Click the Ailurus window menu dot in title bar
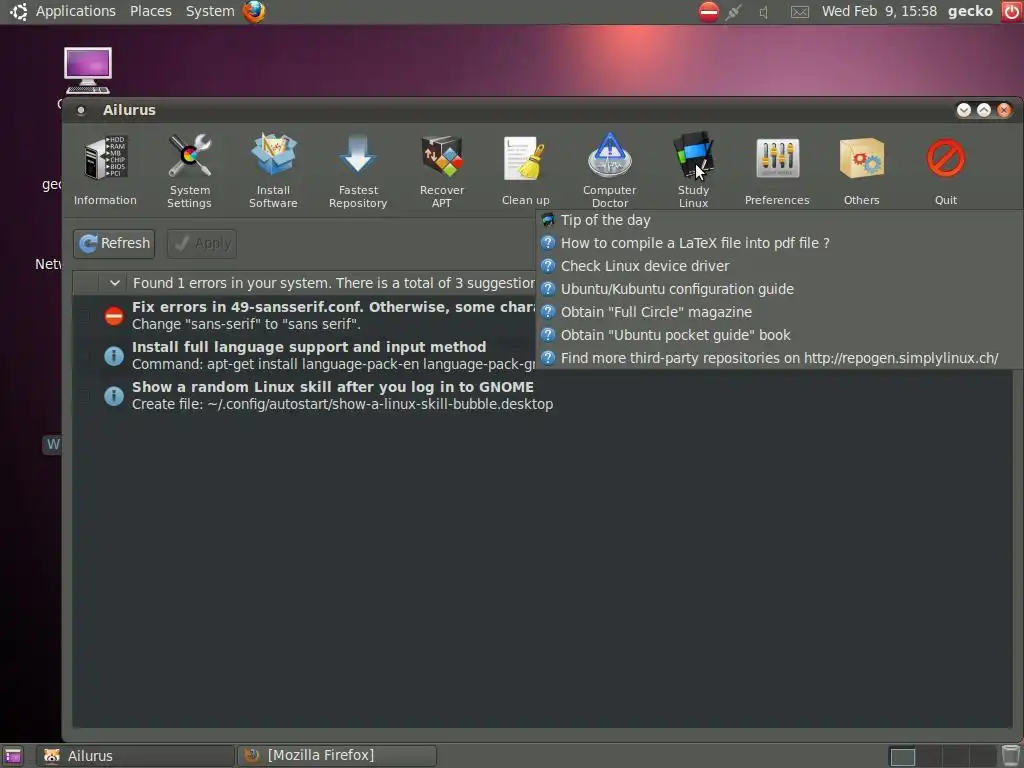This screenshot has height=768, width=1024. click(81, 110)
